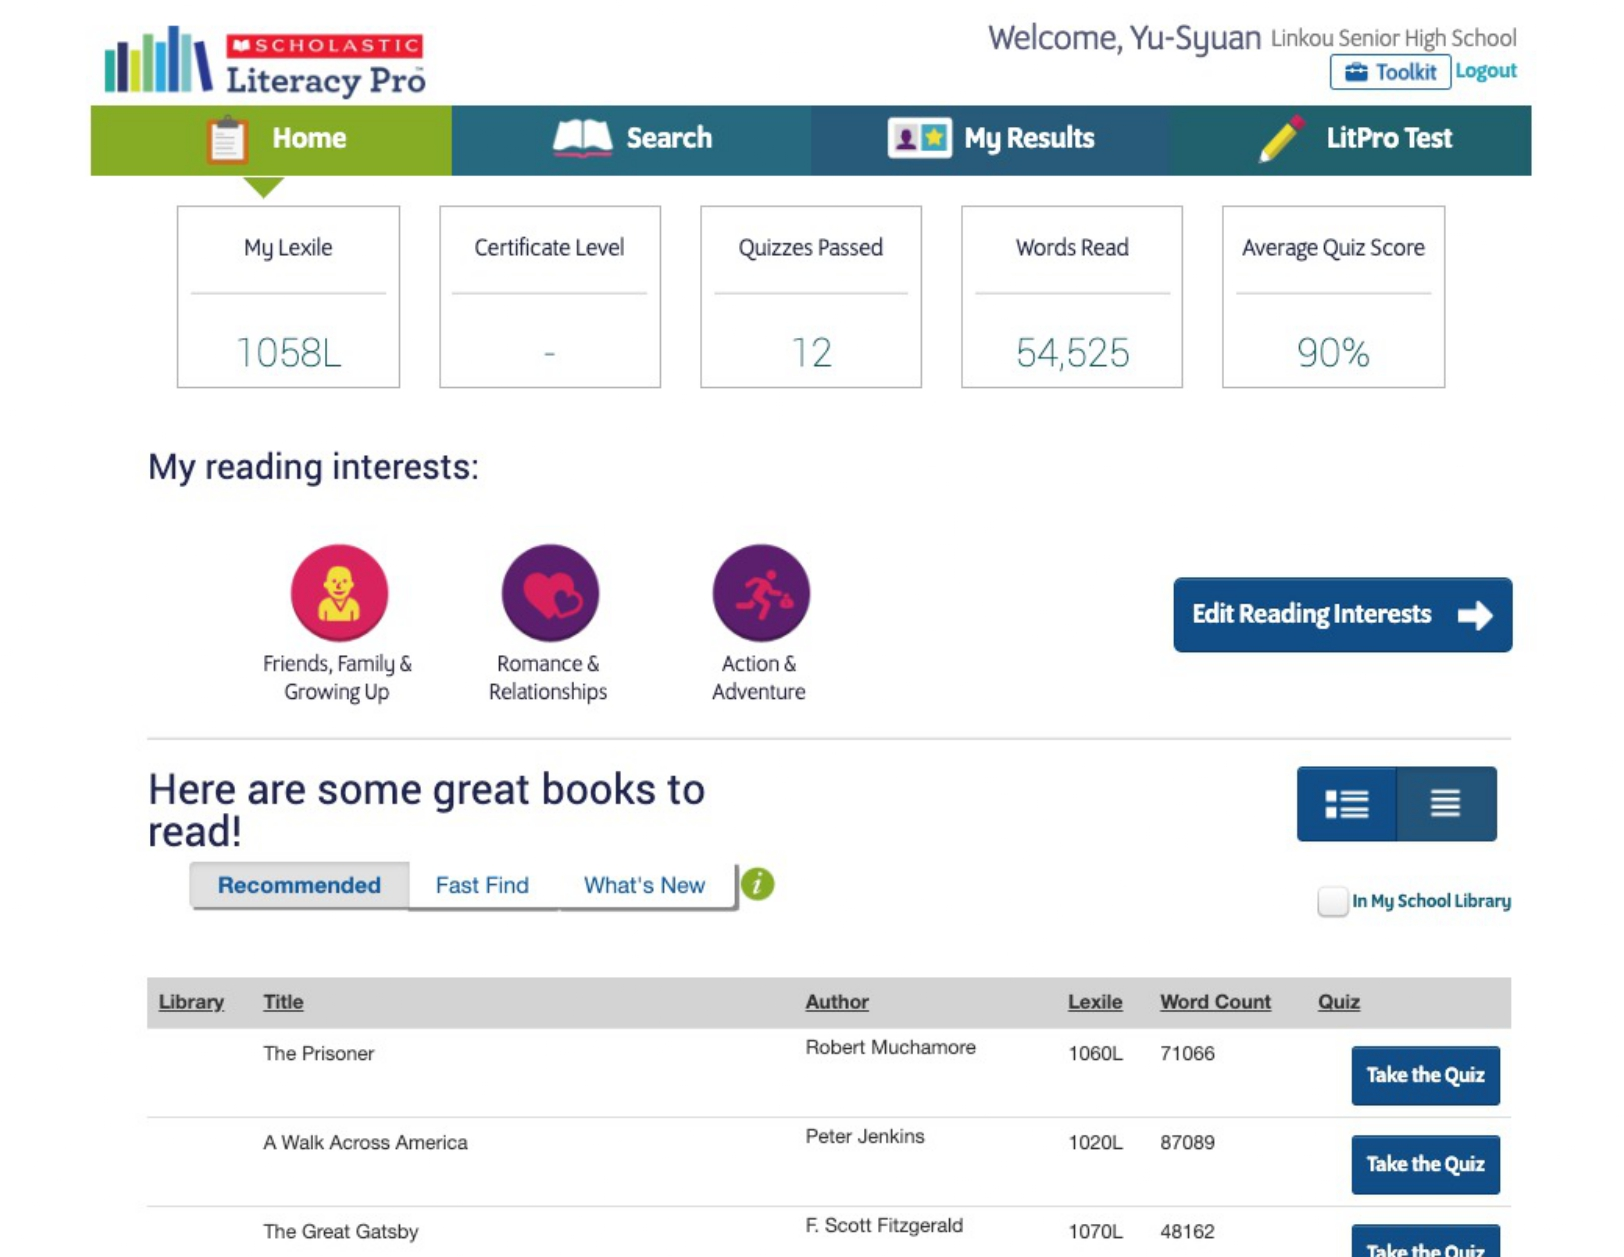Open the Toolkit button
This screenshot has width=1624, height=1257.
pyautogui.click(x=1390, y=72)
